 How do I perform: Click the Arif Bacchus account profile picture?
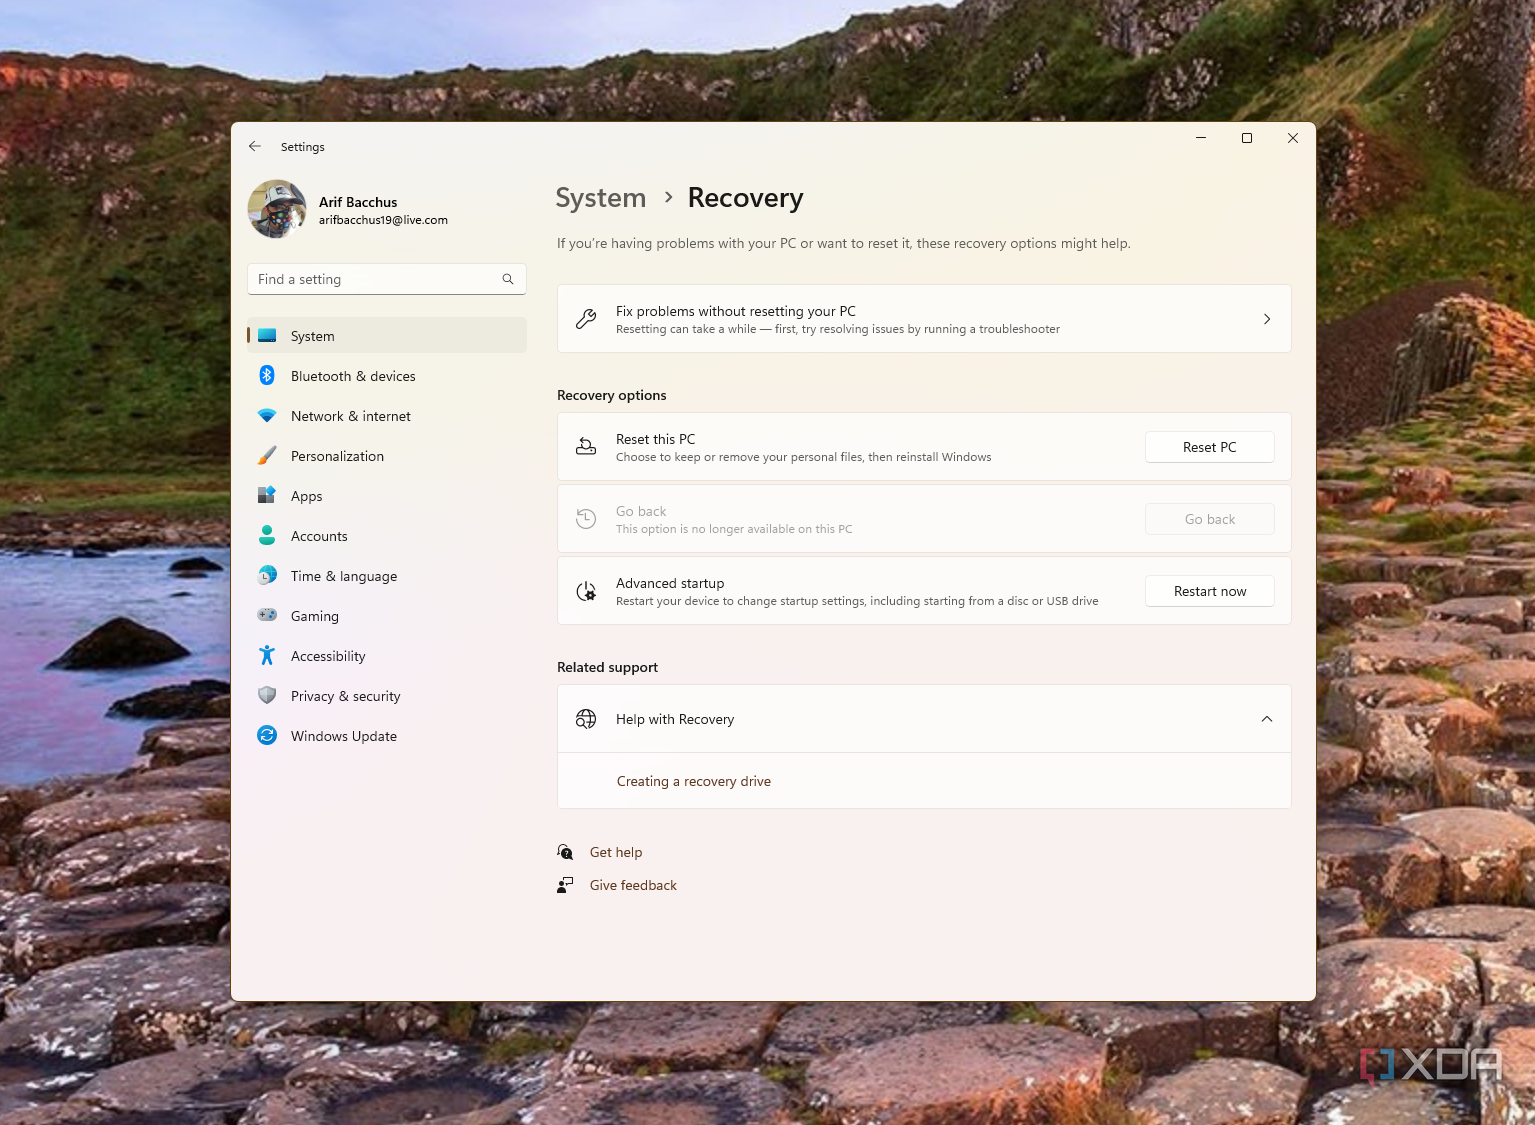(276, 209)
